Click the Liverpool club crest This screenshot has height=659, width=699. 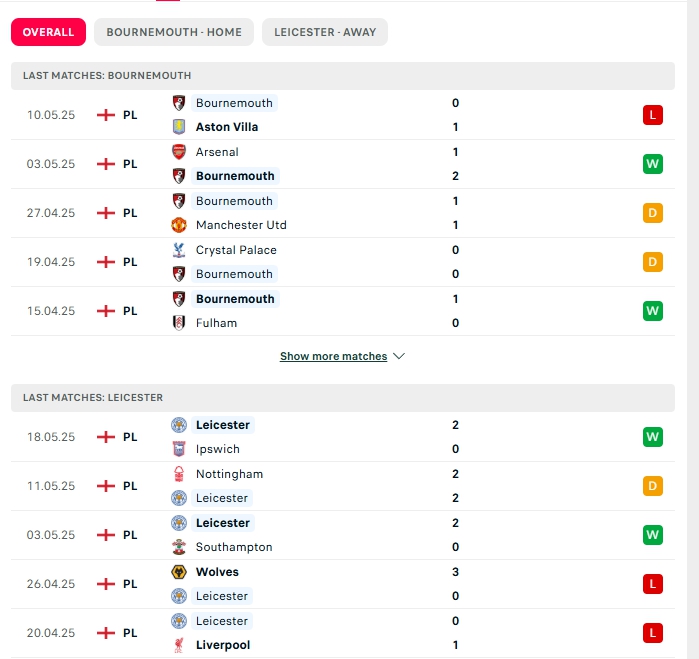click(x=179, y=645)
